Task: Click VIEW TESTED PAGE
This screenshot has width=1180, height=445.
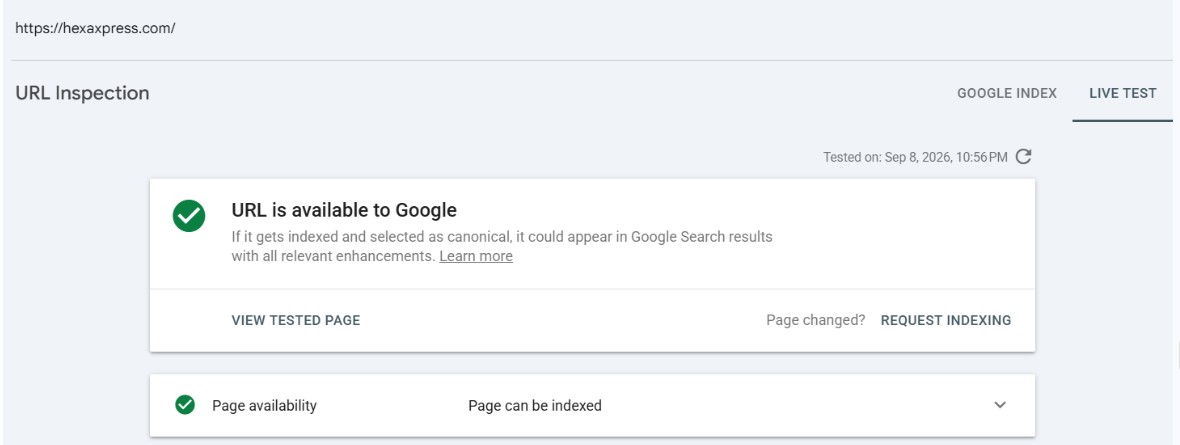Action: pos(296,320)
